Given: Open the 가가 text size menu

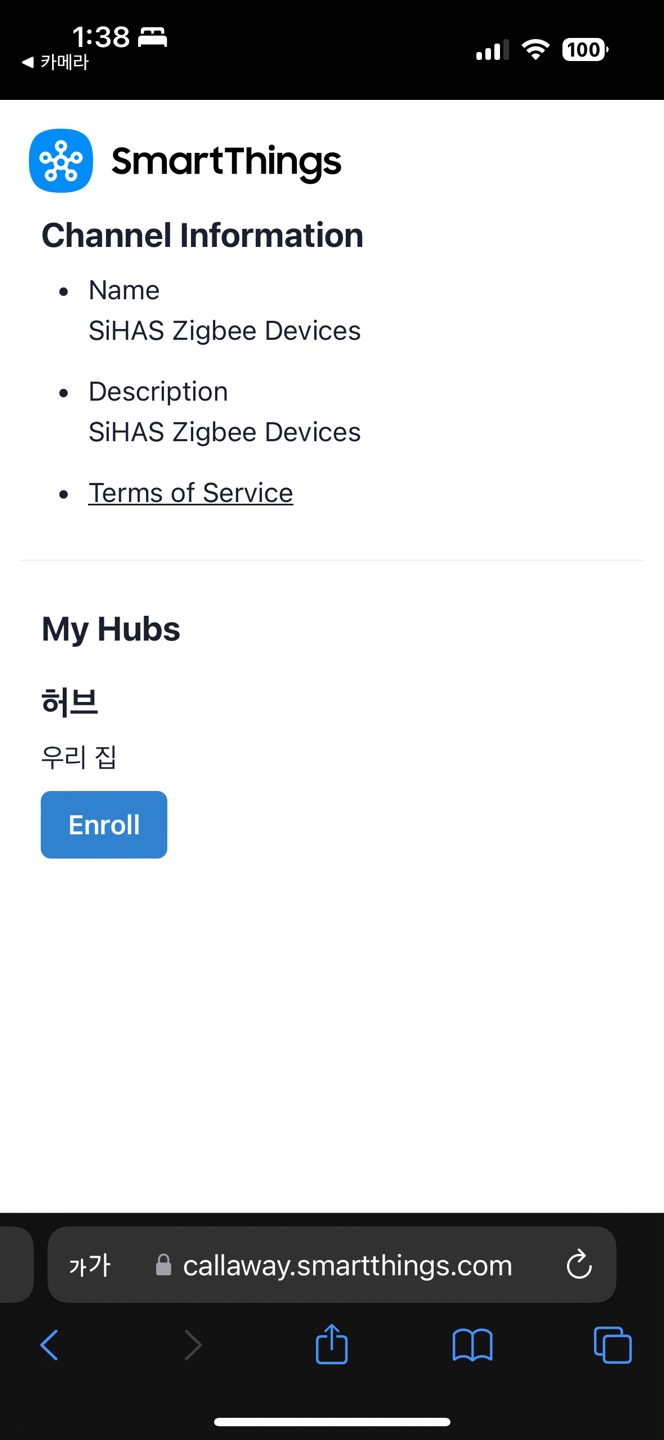Looking at the screenshot, I should tap(90, 1266).
